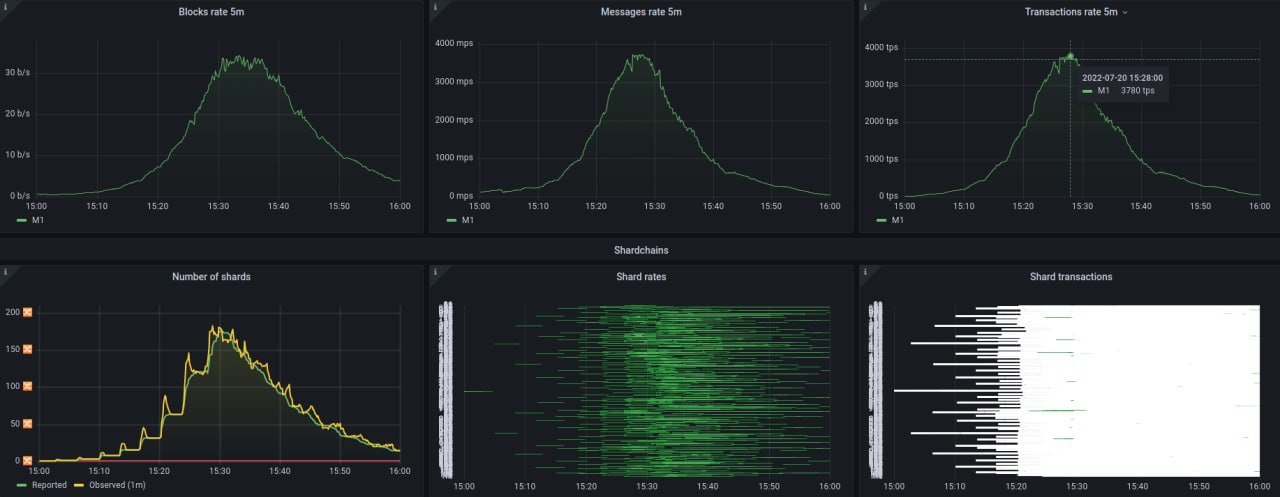Viewport: 1280px width, 497px height.
Task: Click the Shard rates panel info icon
Action: pyautogui.click(x=434, y=271)
